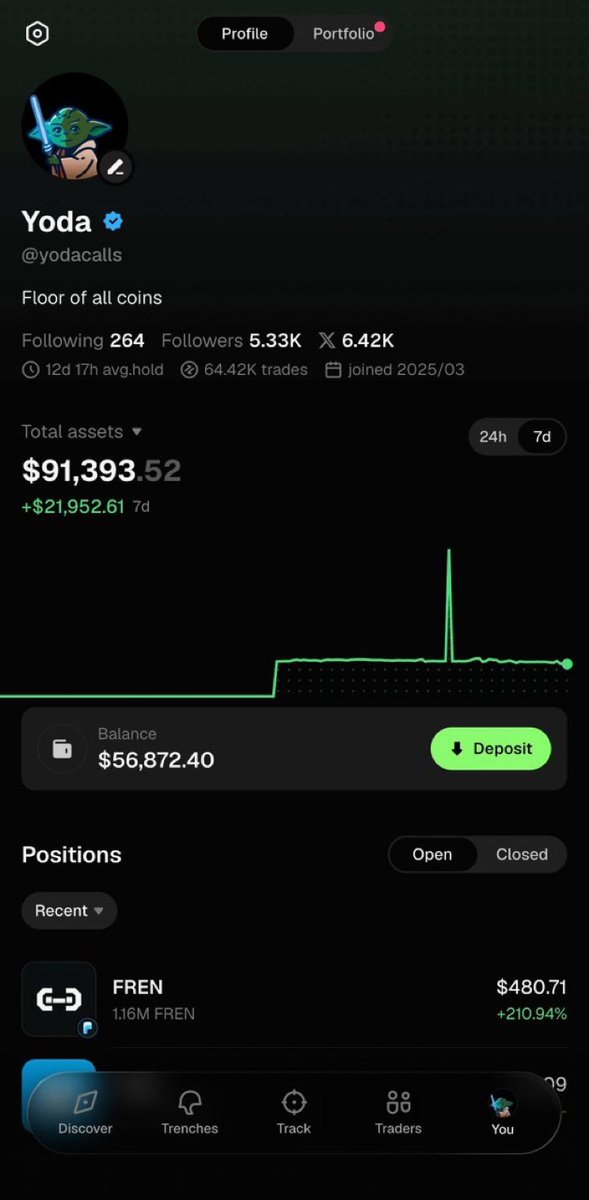Open the Traders grid icon

click(398, 1102)
